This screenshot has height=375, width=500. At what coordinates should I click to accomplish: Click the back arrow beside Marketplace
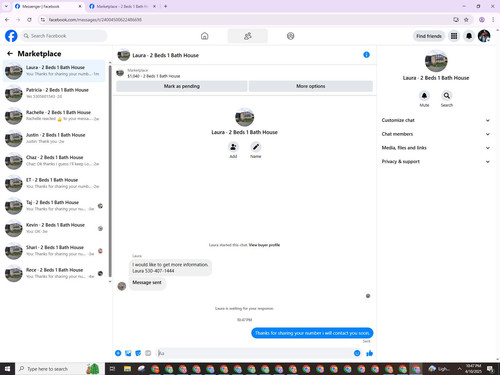click(x=10, y=53)
